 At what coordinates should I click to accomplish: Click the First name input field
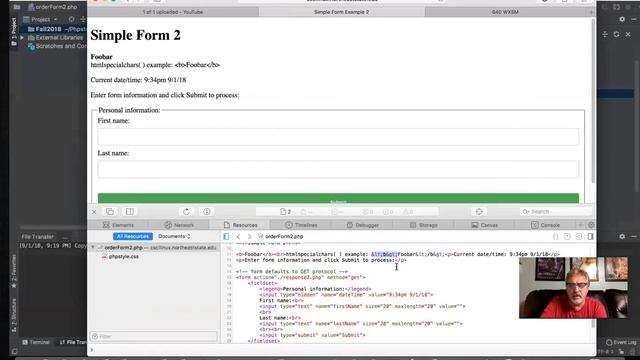338,137
